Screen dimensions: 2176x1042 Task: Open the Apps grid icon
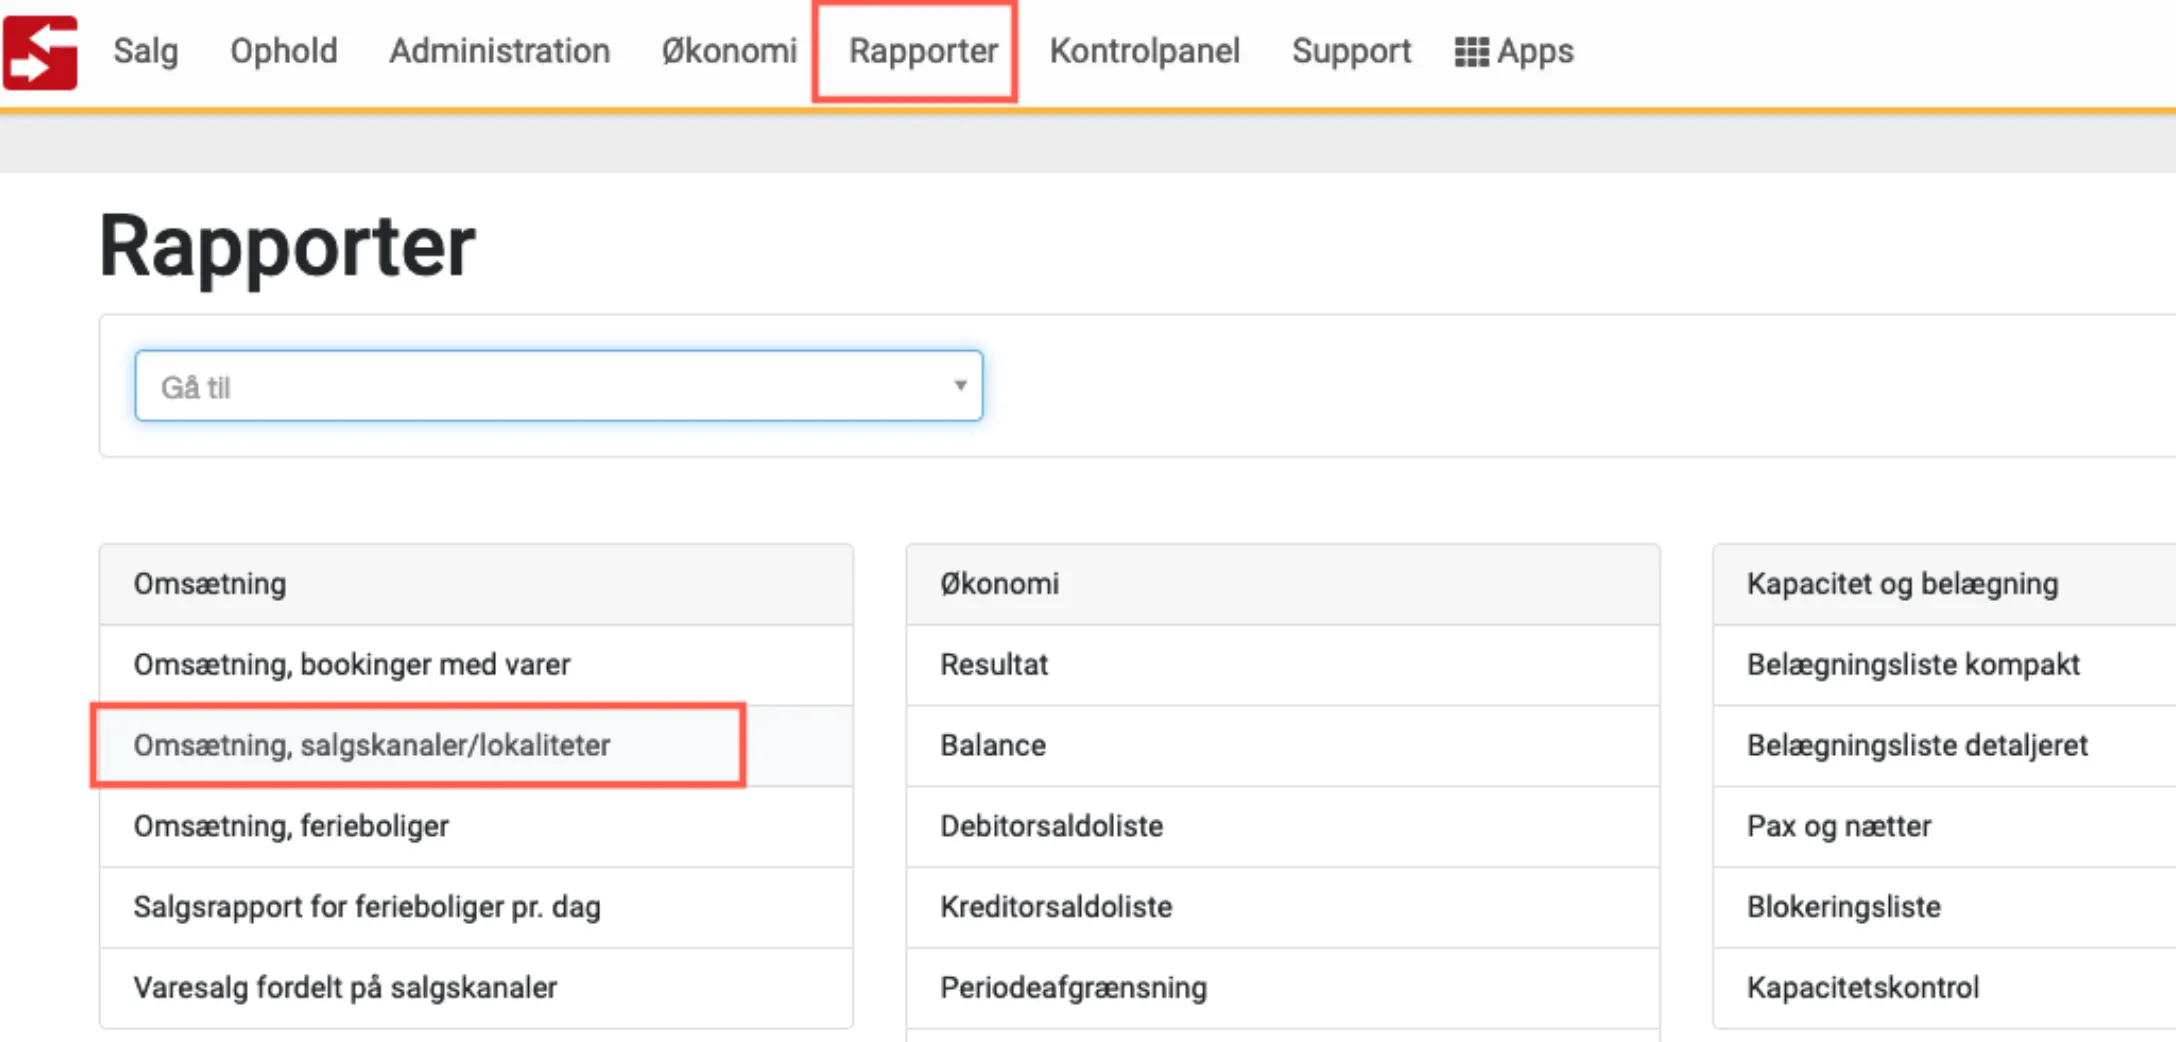click(1471, 52)
